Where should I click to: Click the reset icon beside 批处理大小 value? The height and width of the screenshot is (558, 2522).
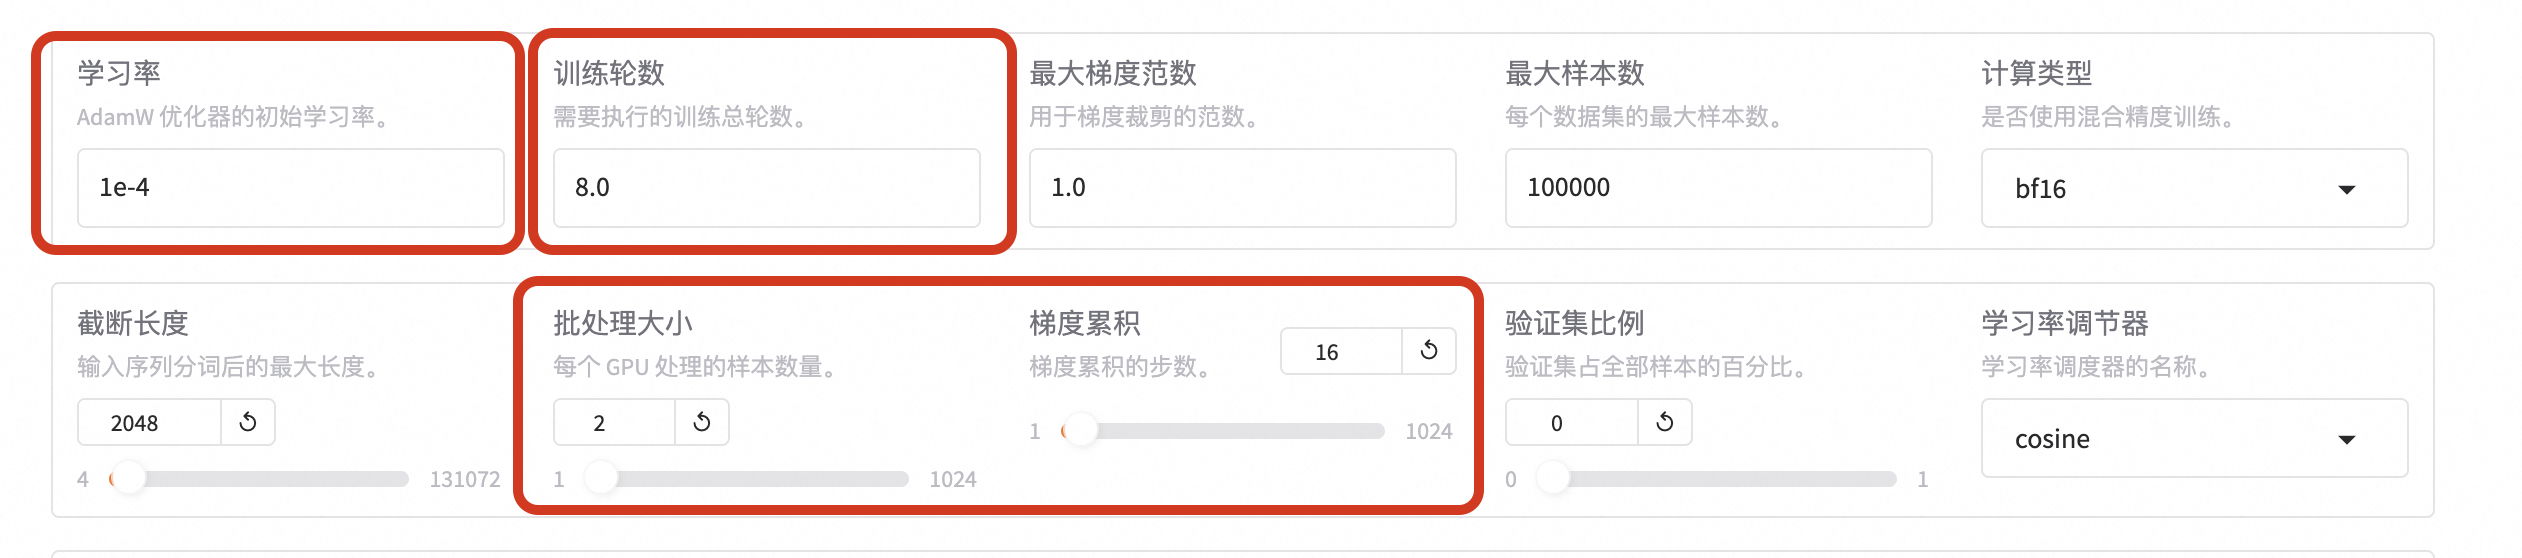702,422
